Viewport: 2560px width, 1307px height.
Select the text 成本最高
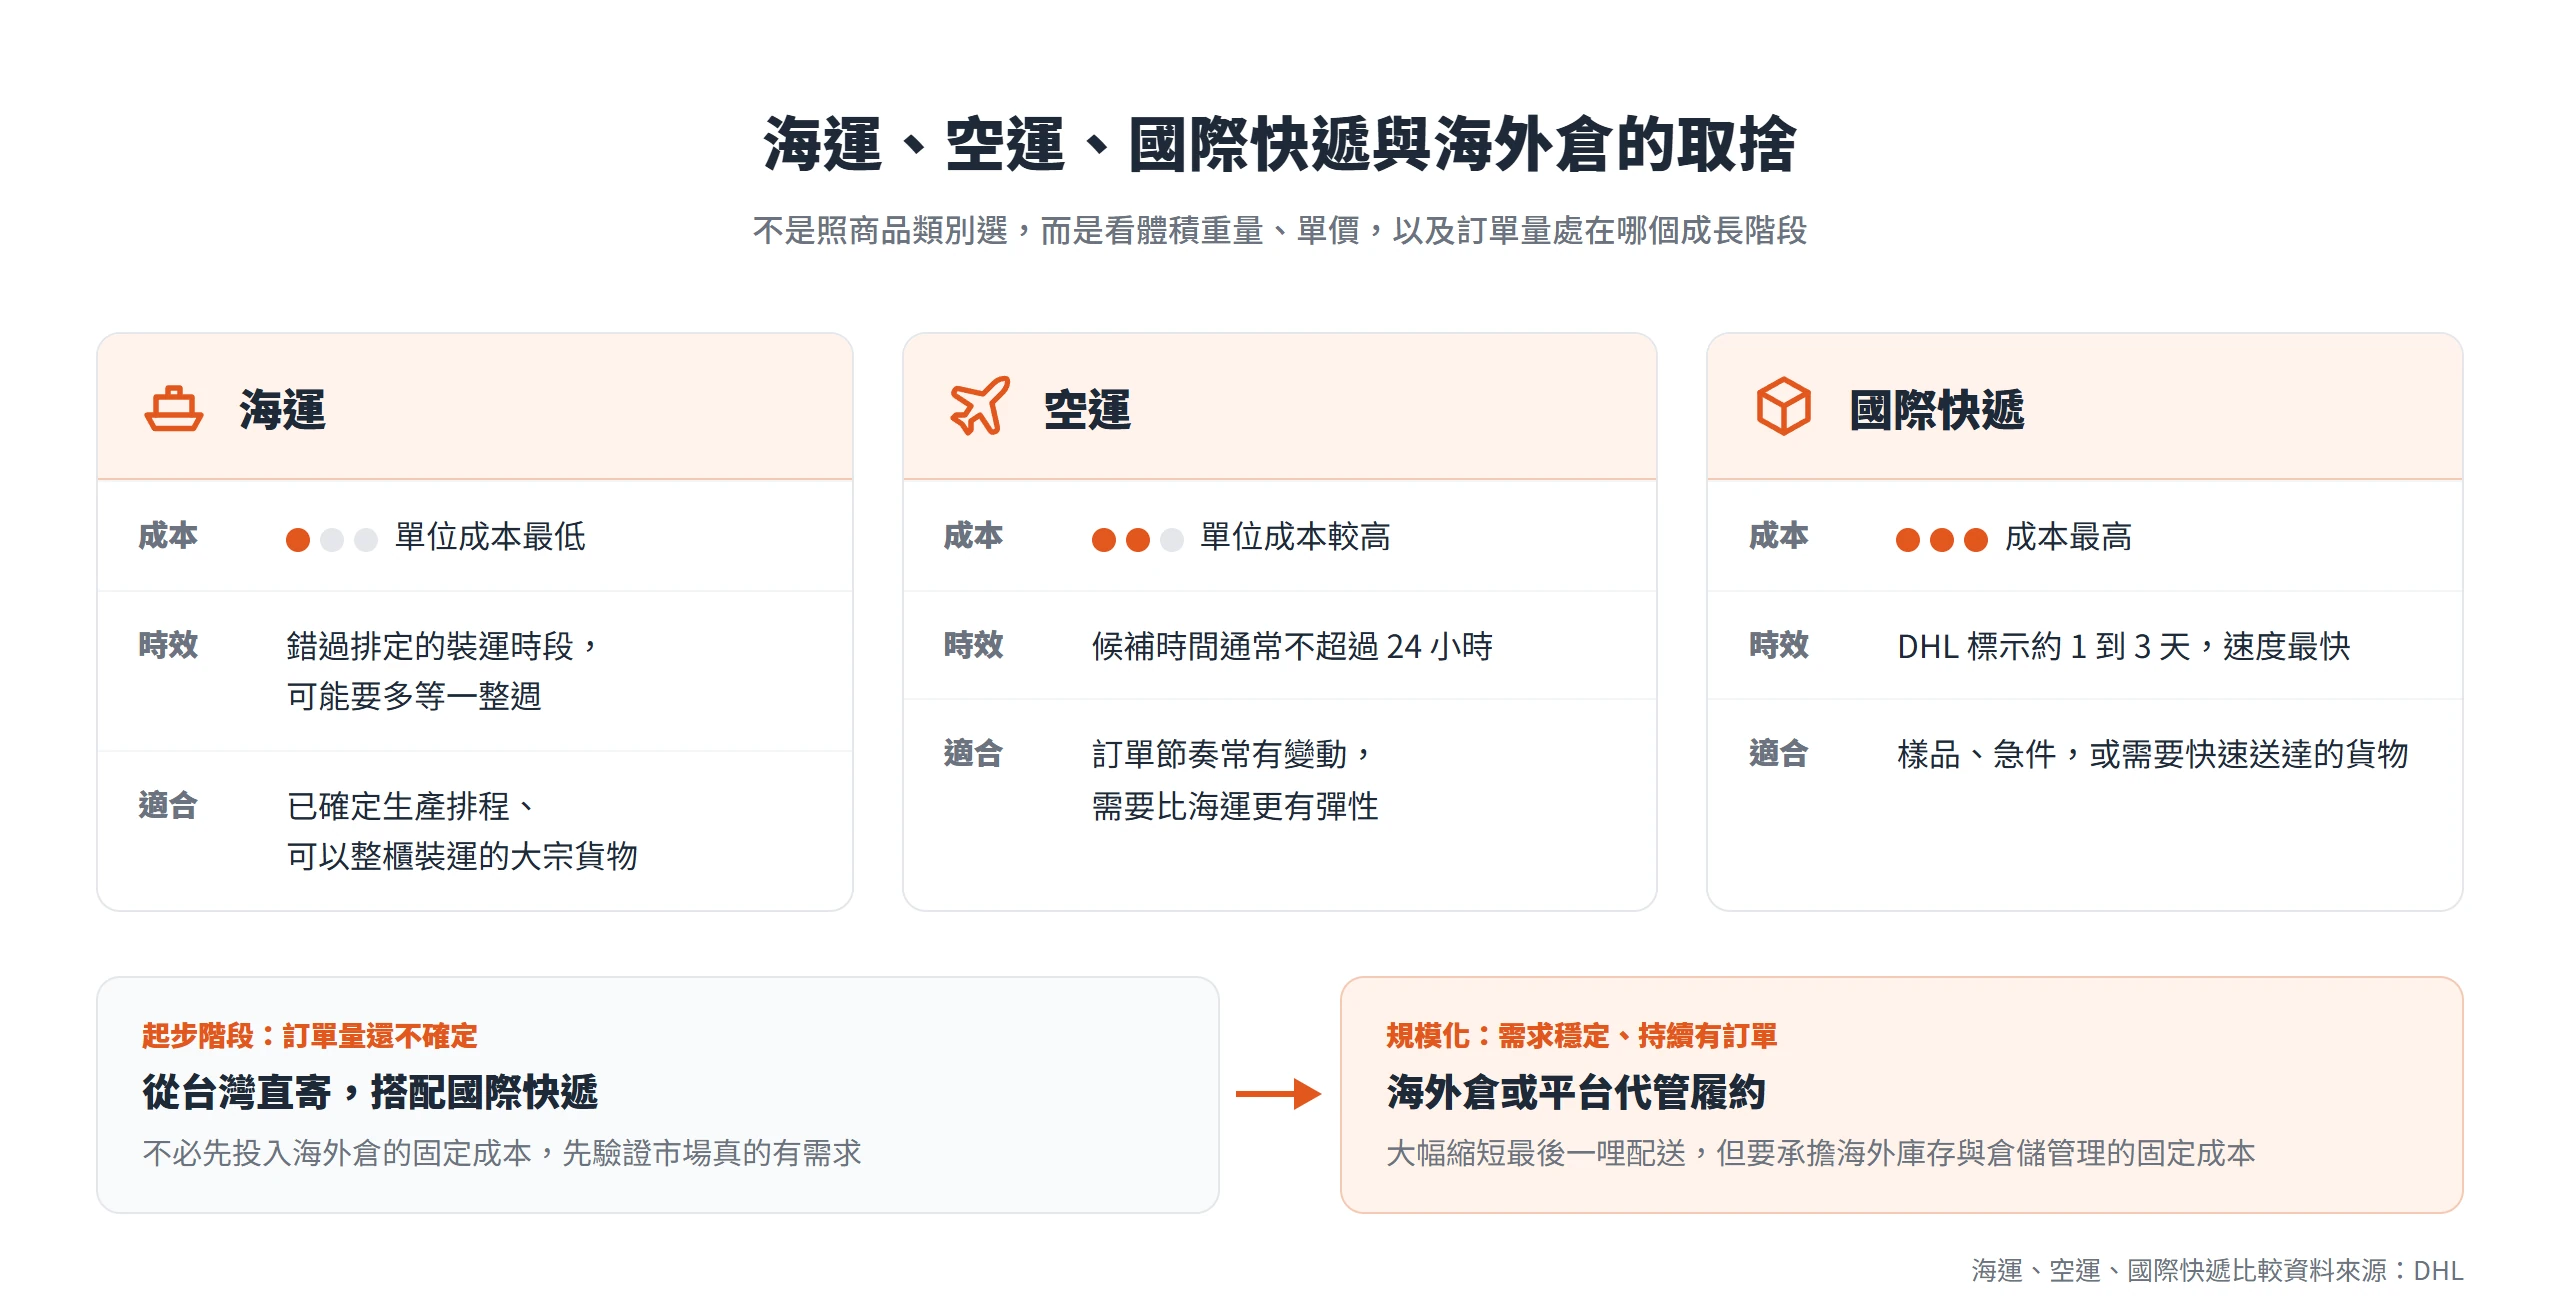tap(2068, 537)
